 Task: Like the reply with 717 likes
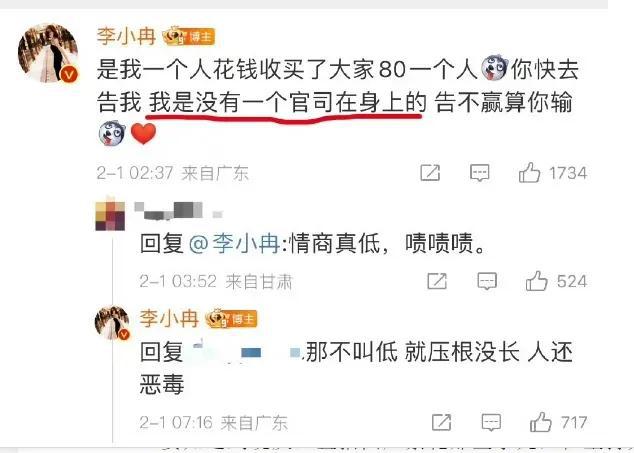tap(541, 422)
